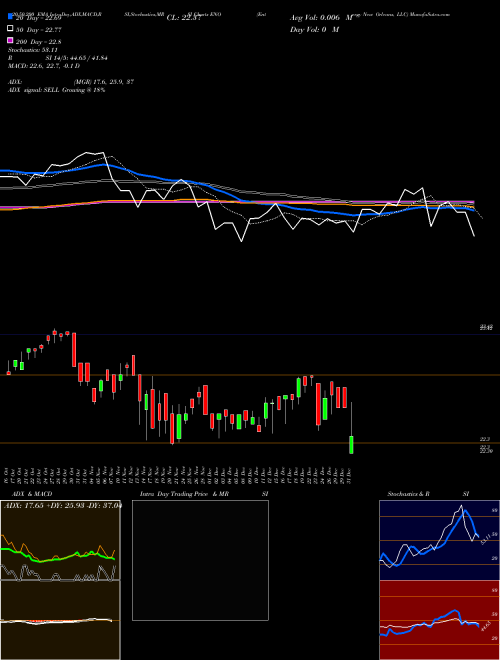Select the '200 Day = 22.8' legend text
The image size is (500, 660).
pyautogui.click(x=38, y=42)
